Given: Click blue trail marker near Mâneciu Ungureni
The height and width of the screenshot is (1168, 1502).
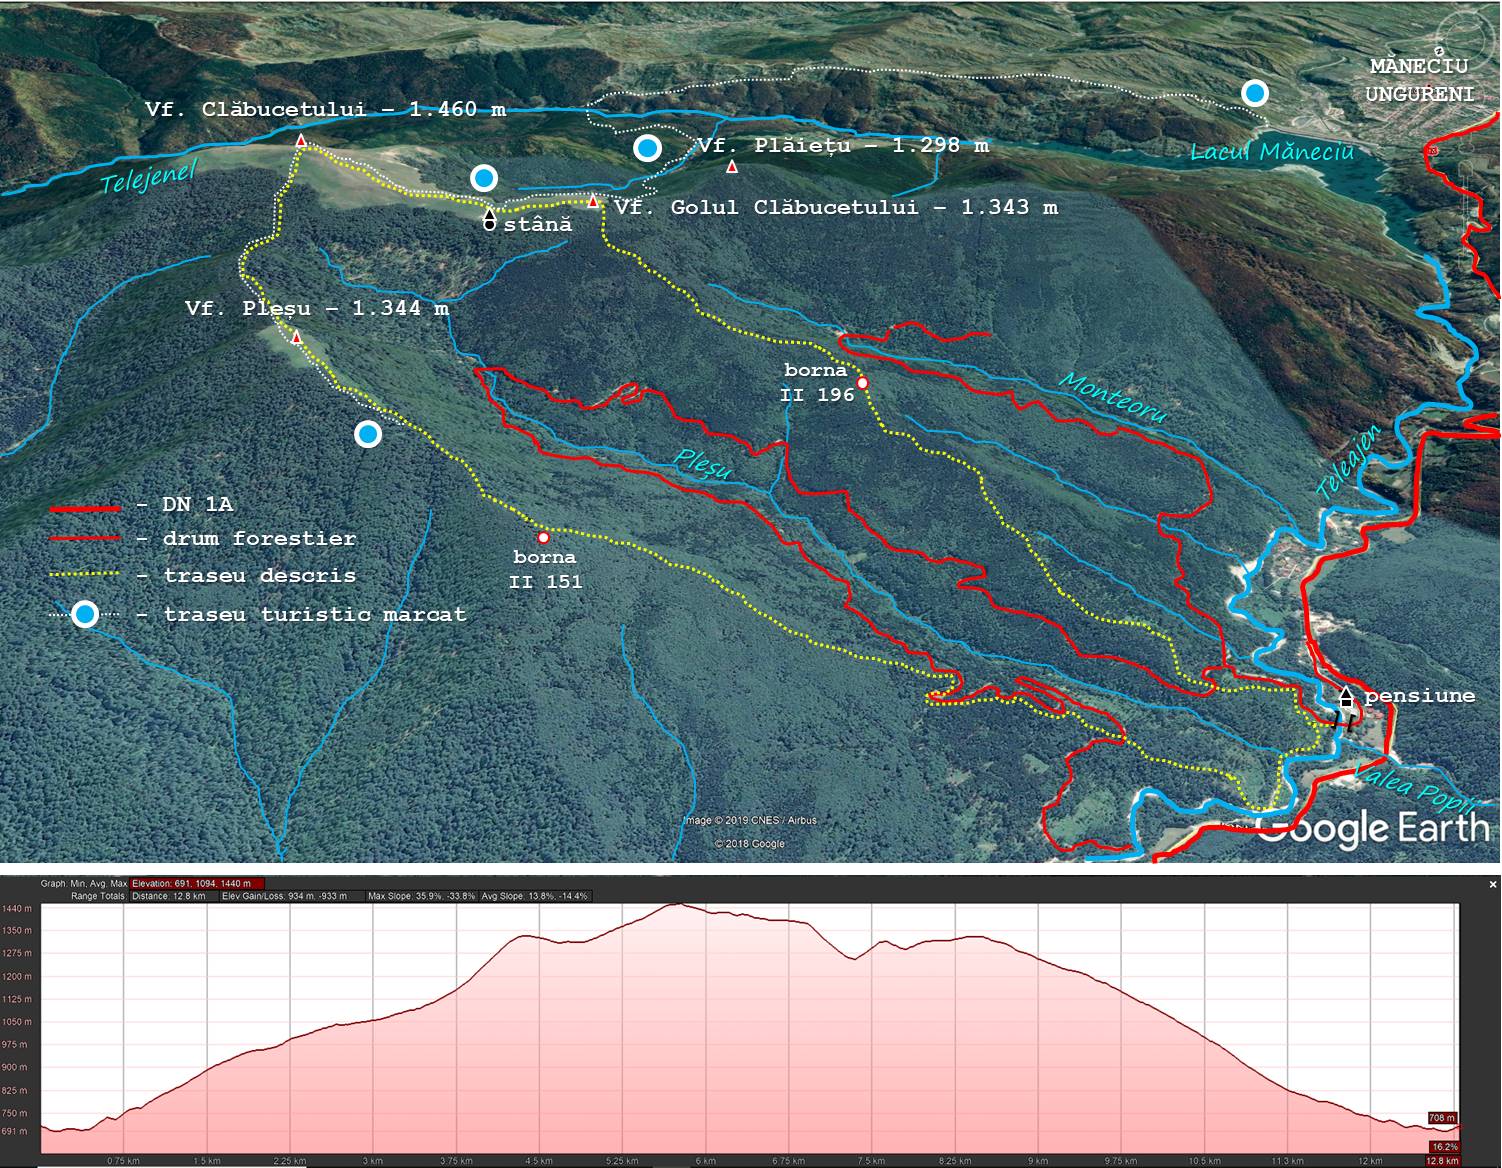Looking at the screenshot, I should coord(1254,93).
